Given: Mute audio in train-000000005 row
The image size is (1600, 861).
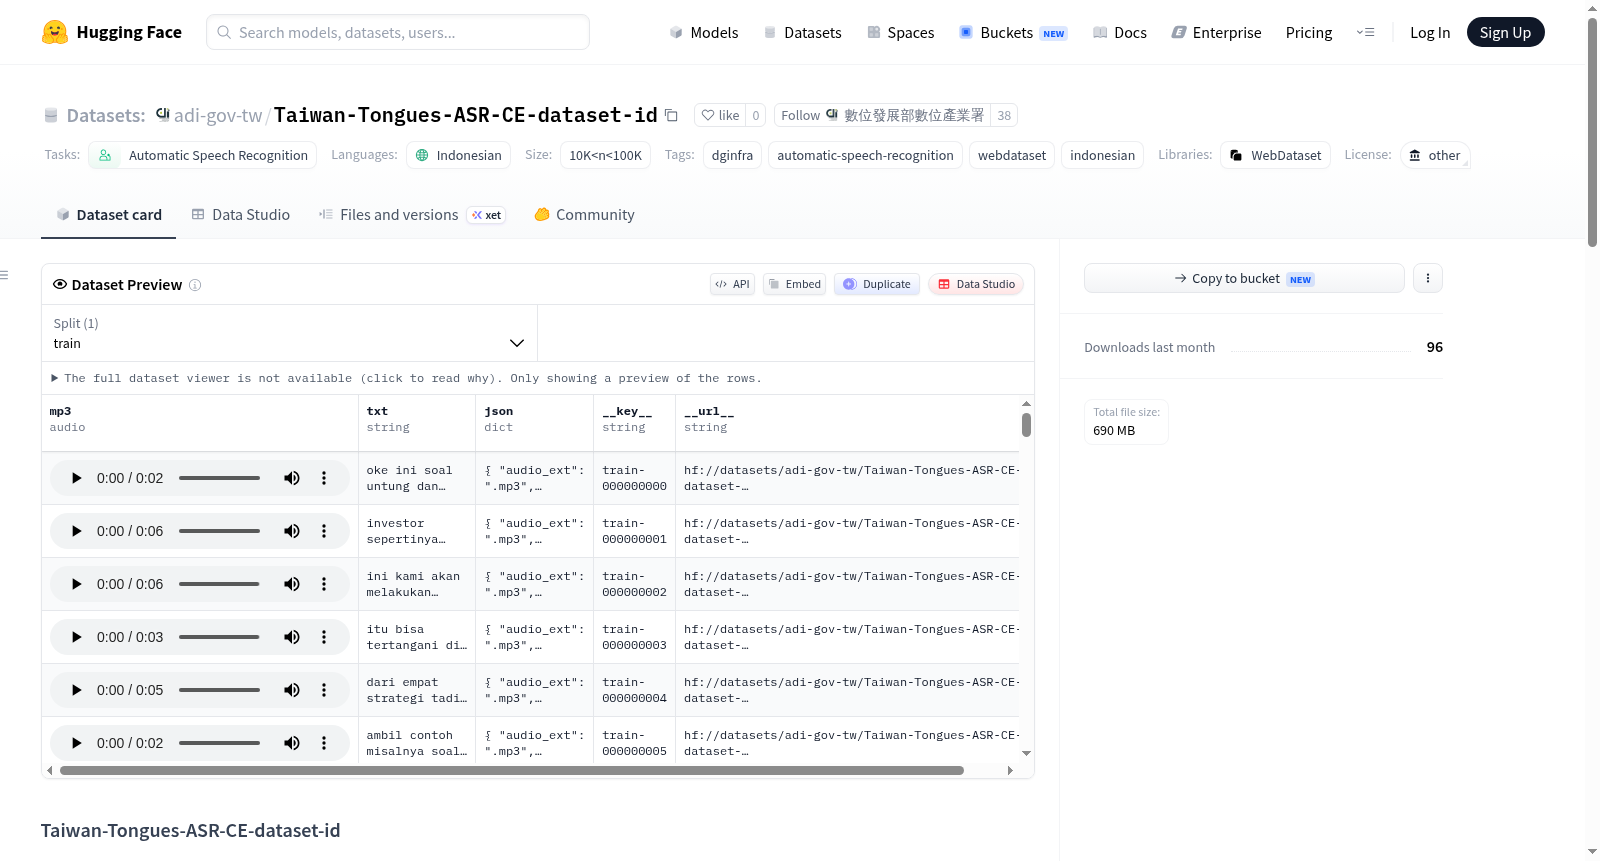Looking at the screenshot, I should click(x=292, y=743).
